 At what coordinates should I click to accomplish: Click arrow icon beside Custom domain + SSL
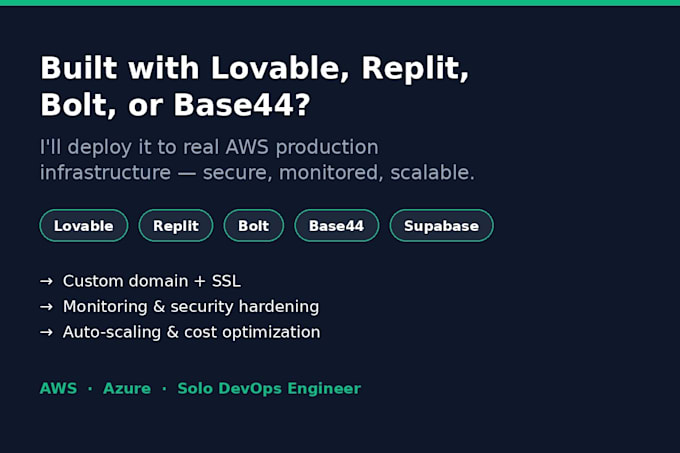pos(46,281)
